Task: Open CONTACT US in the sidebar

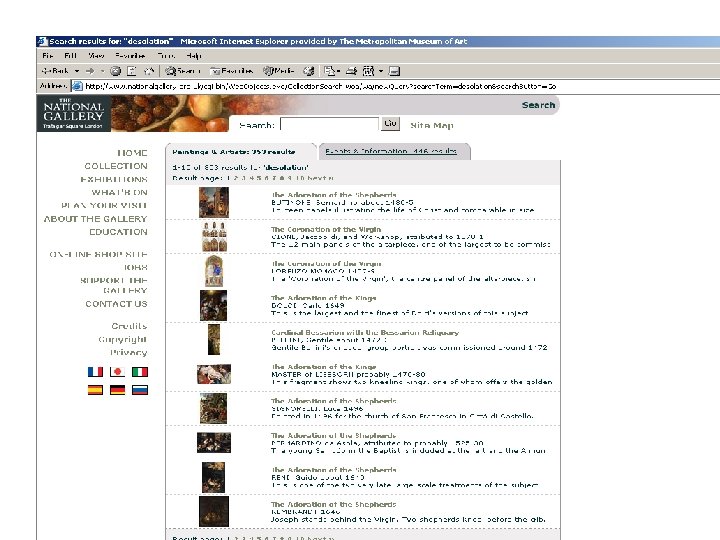Action: 116,304
